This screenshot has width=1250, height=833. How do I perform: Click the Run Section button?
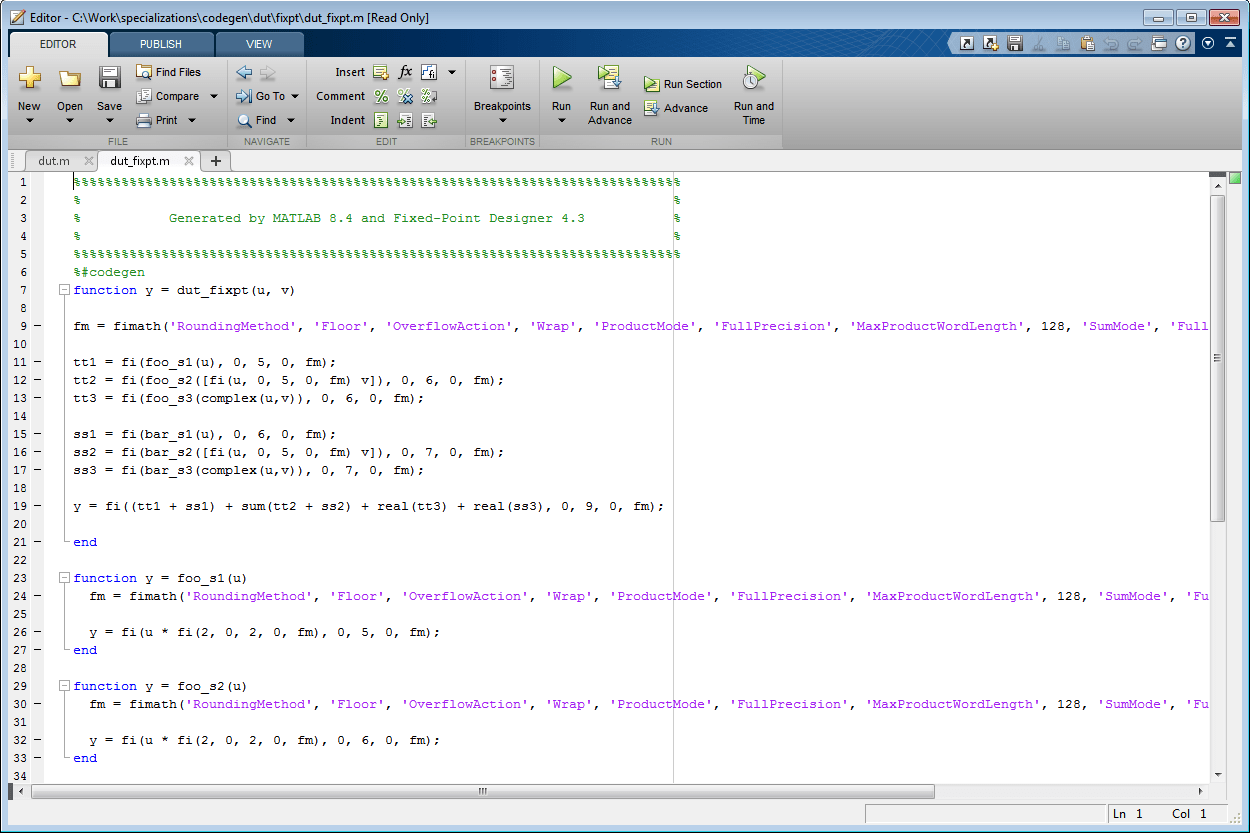tap(683, 84)
